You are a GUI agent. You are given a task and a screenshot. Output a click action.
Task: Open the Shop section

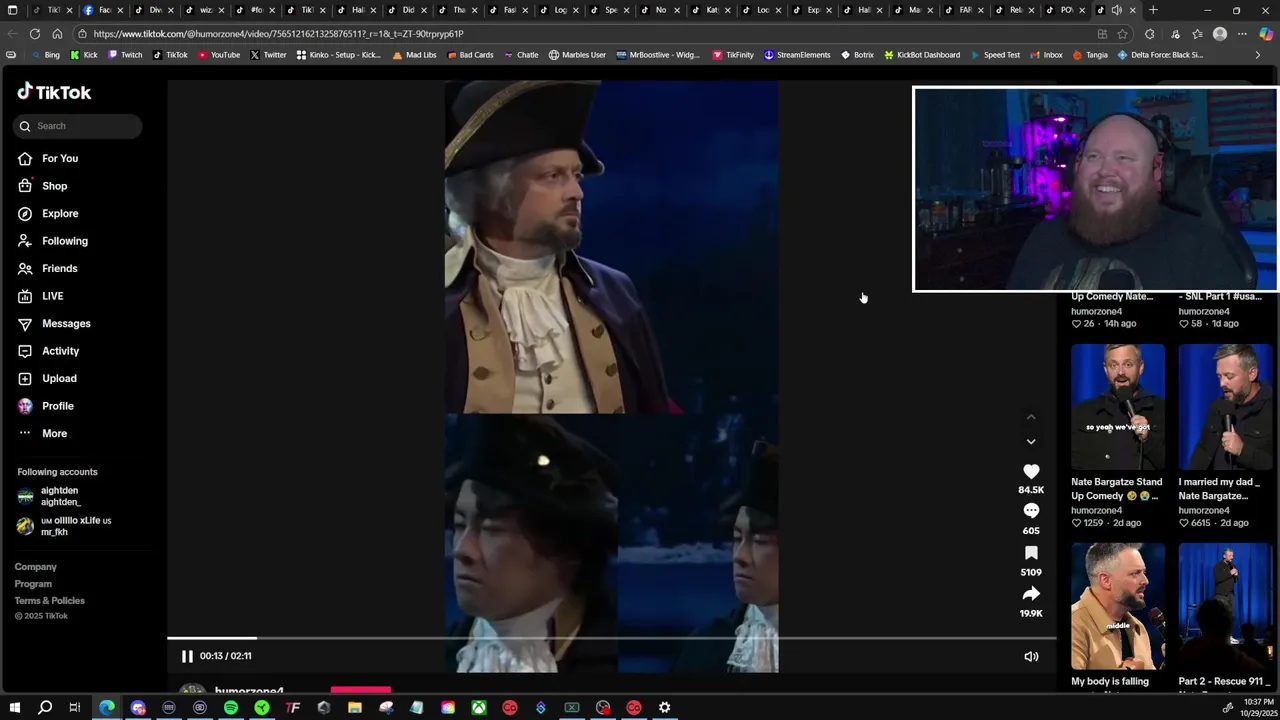click(x=54, y=186)
